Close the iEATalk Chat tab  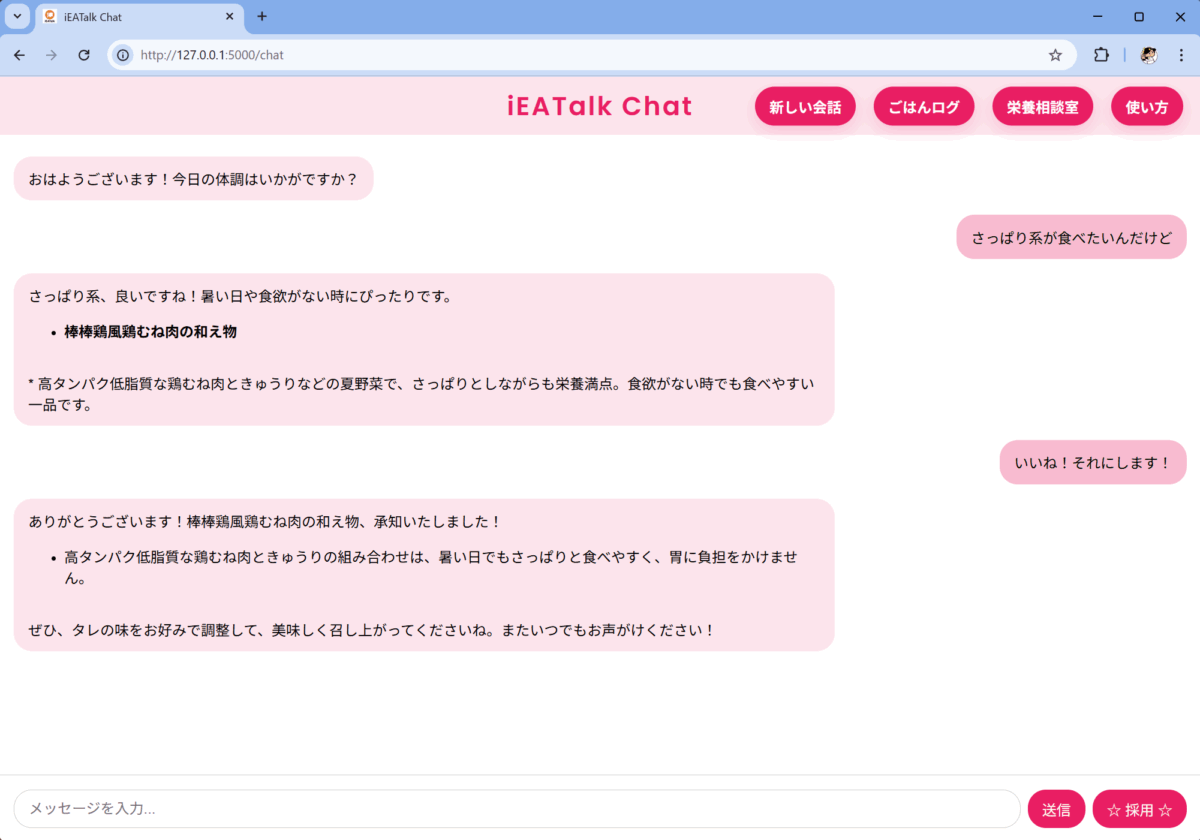coord(229,17)
